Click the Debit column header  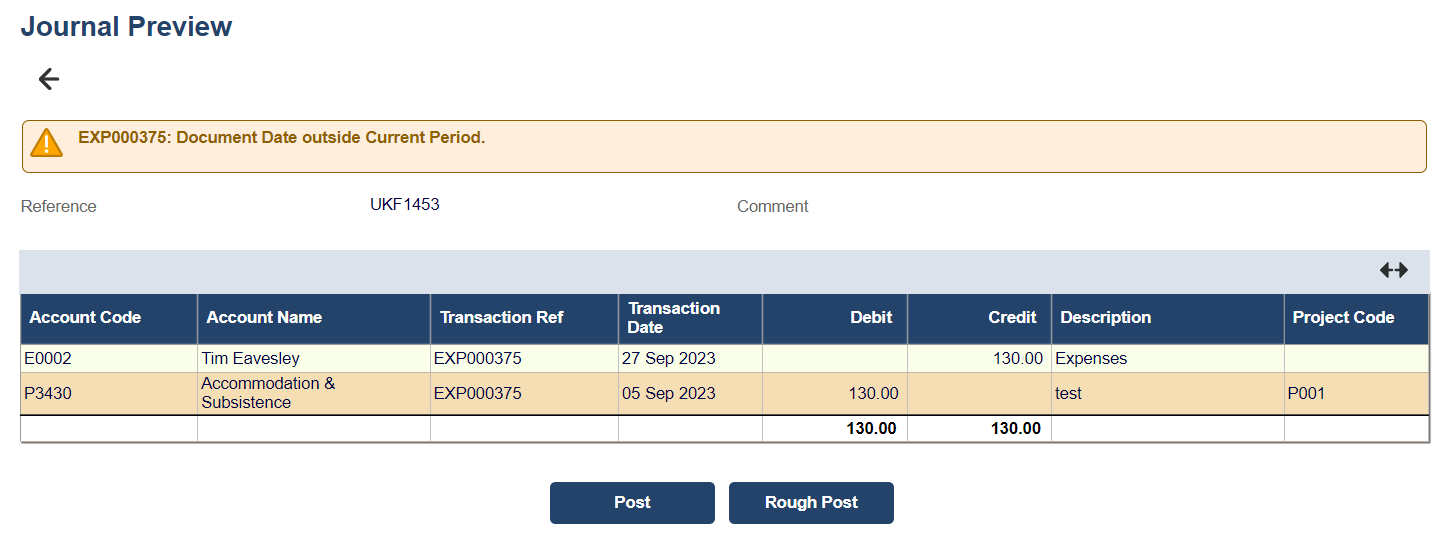point(871,318)
